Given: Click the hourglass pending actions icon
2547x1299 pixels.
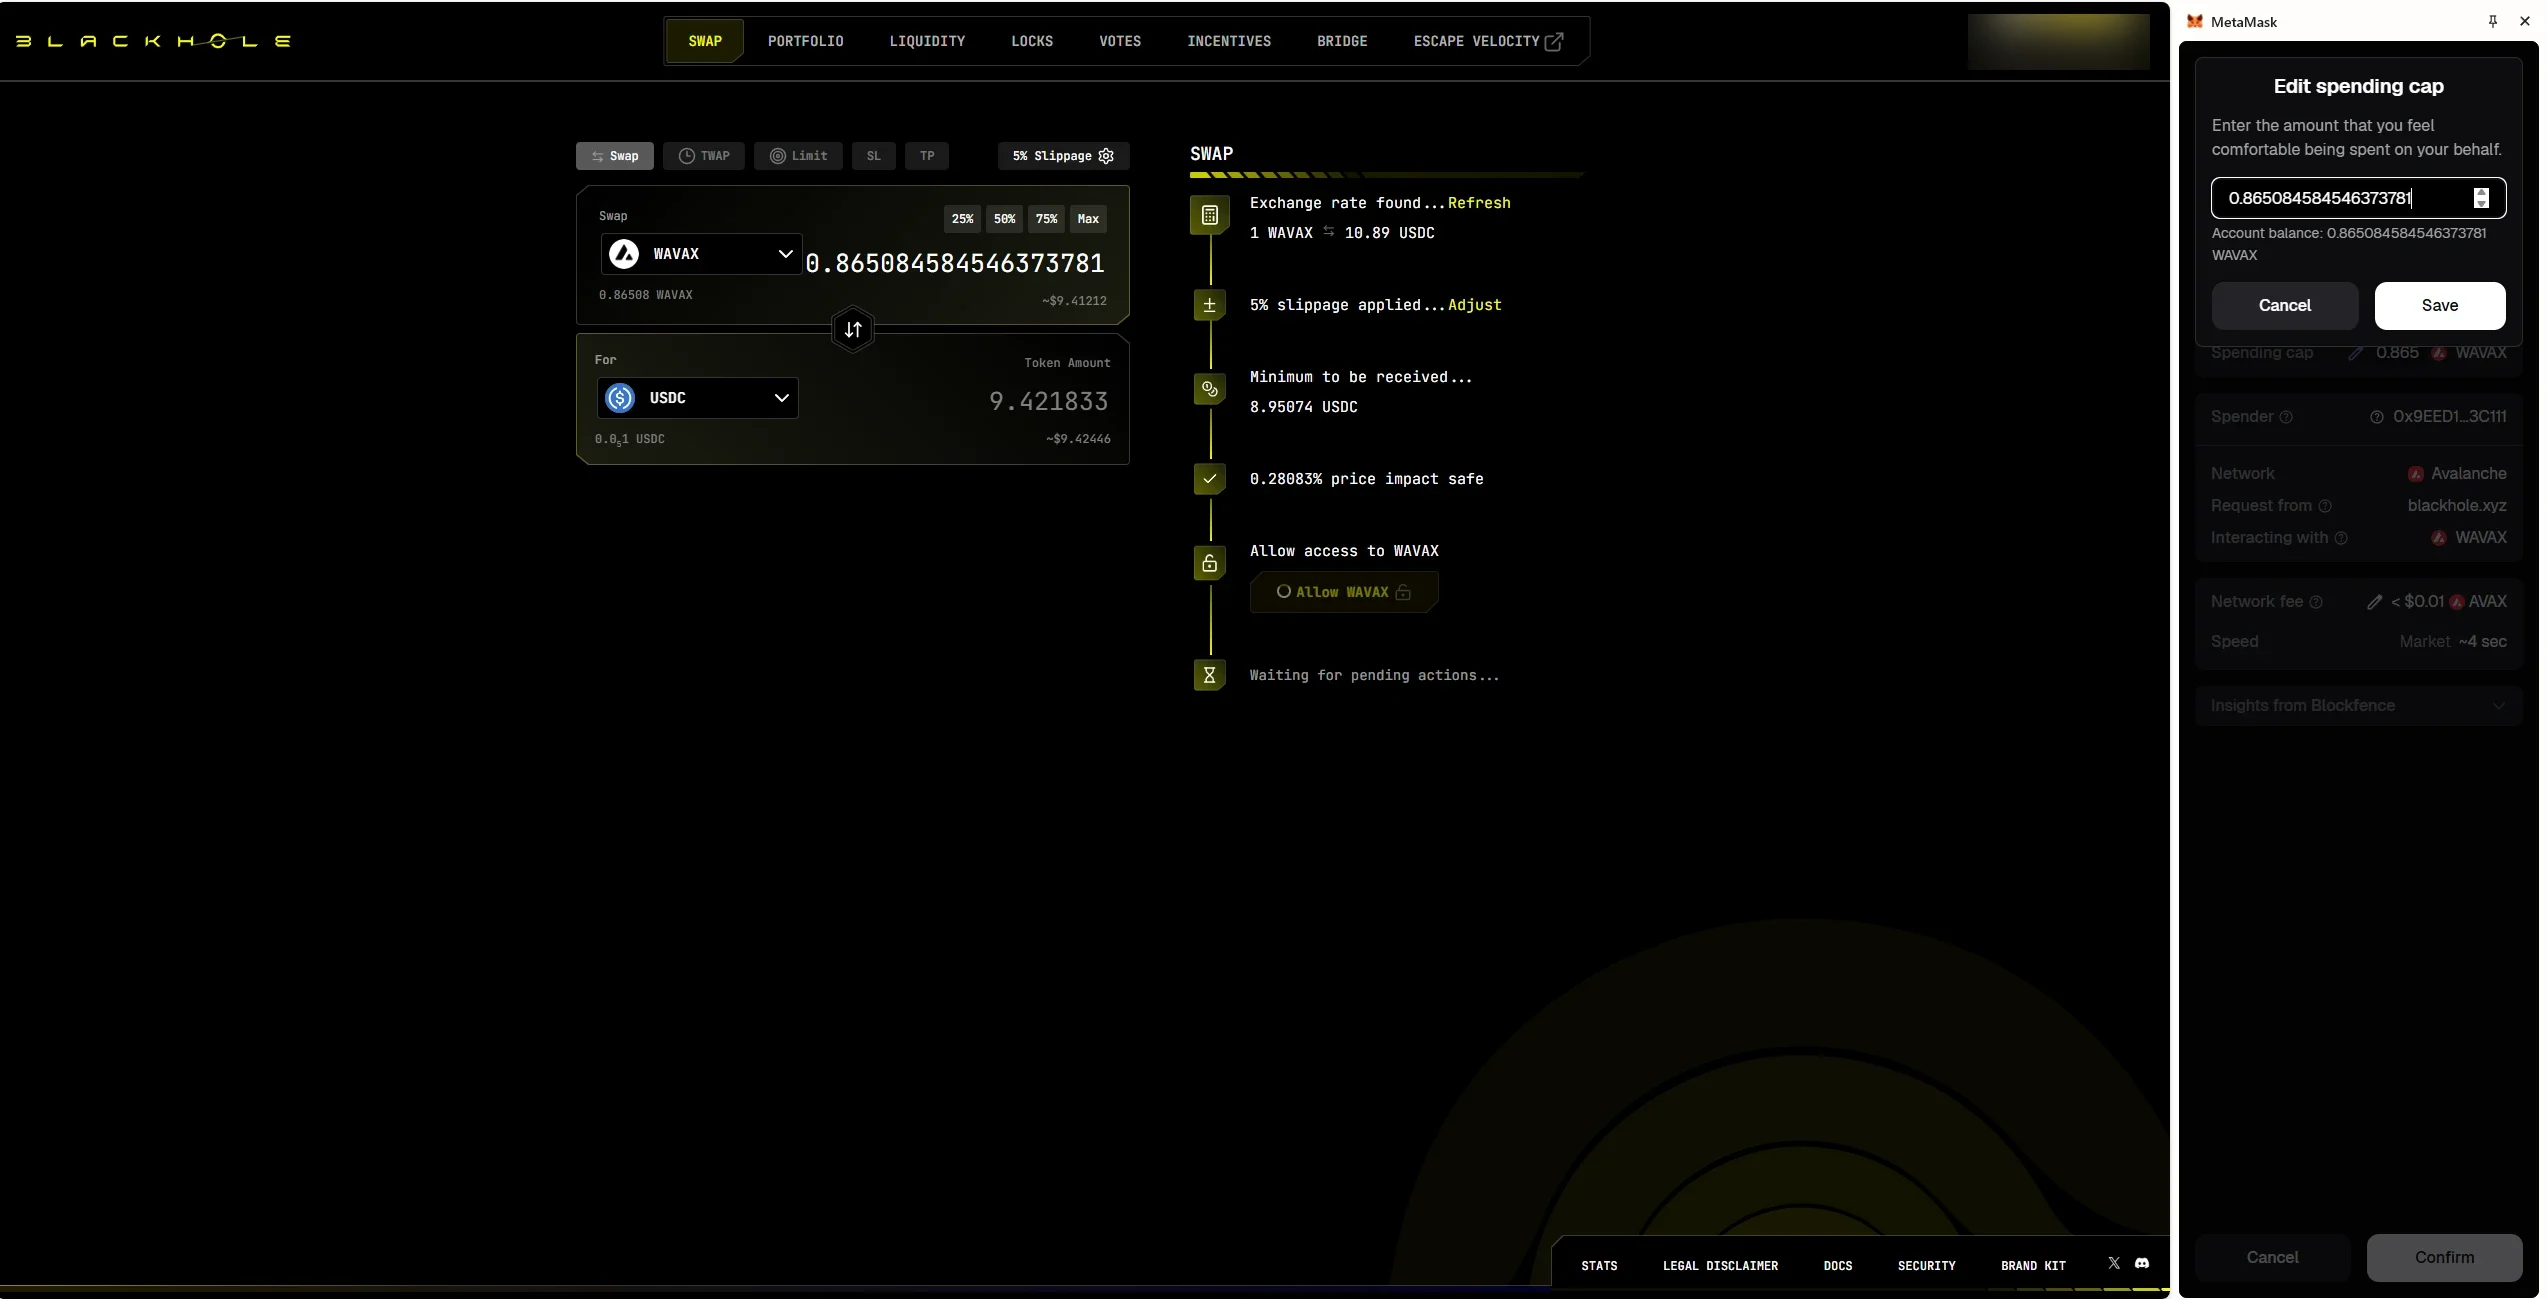Looking at the screenshot, I should pos(1209,676).
